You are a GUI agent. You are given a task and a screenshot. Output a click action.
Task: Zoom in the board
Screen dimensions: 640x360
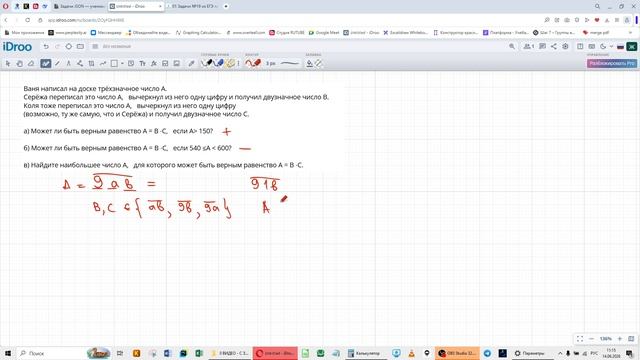(x=620, y=339)
